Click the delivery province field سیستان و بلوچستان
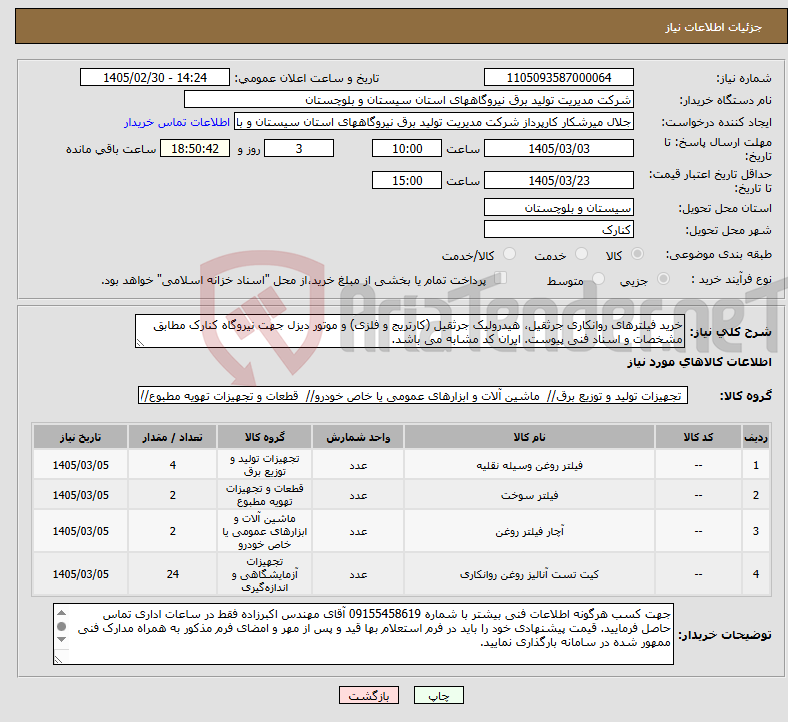The height and width of the screenshot is (722, 788). click(559, 208)
